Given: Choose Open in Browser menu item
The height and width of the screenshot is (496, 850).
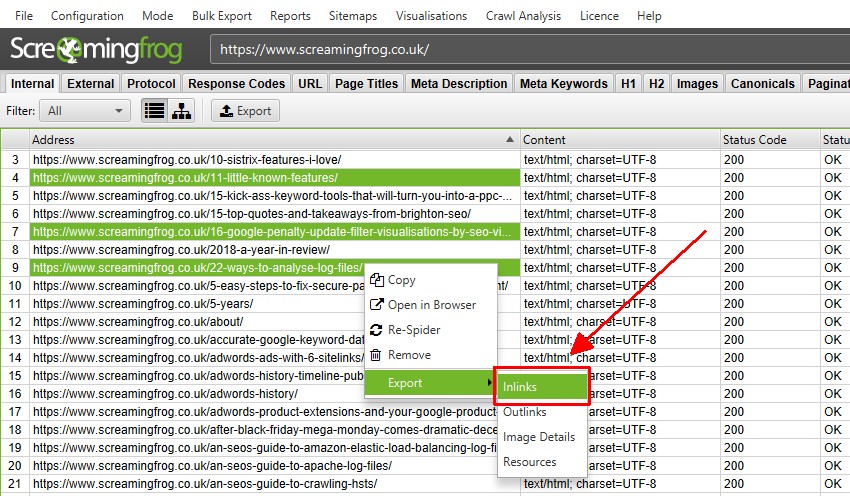Looking at the screenshot, I should point(432,305).
